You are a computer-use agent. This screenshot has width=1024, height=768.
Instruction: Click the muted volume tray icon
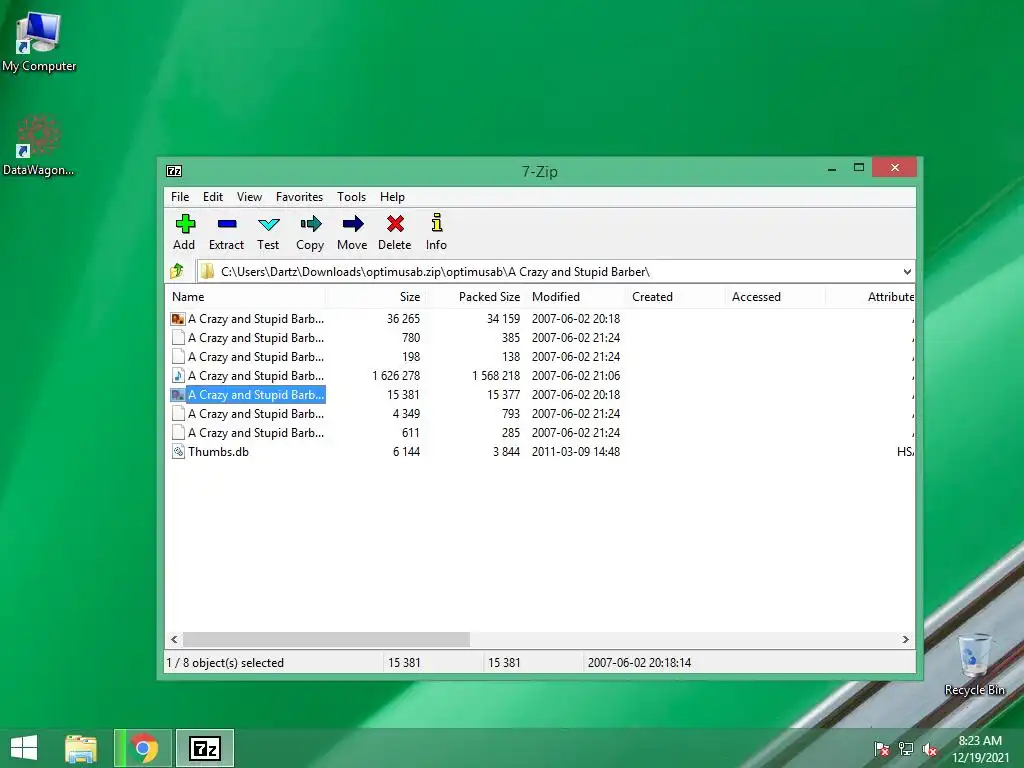click(930, 749)
